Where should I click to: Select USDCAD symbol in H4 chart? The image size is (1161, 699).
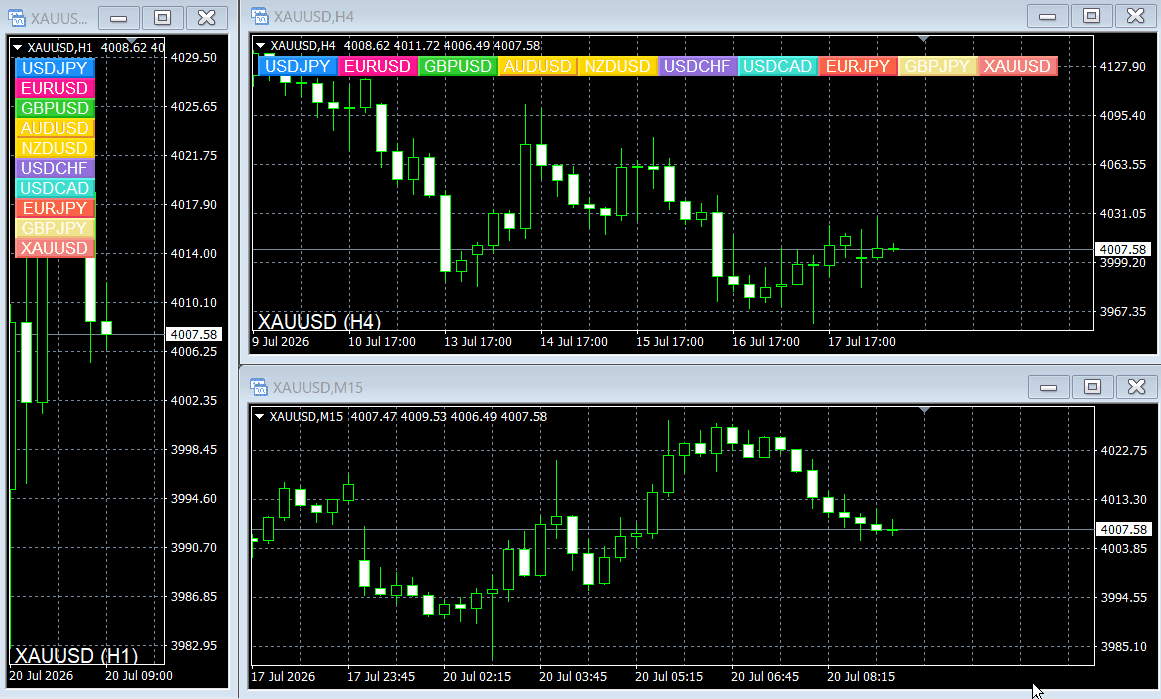point(777,66)
